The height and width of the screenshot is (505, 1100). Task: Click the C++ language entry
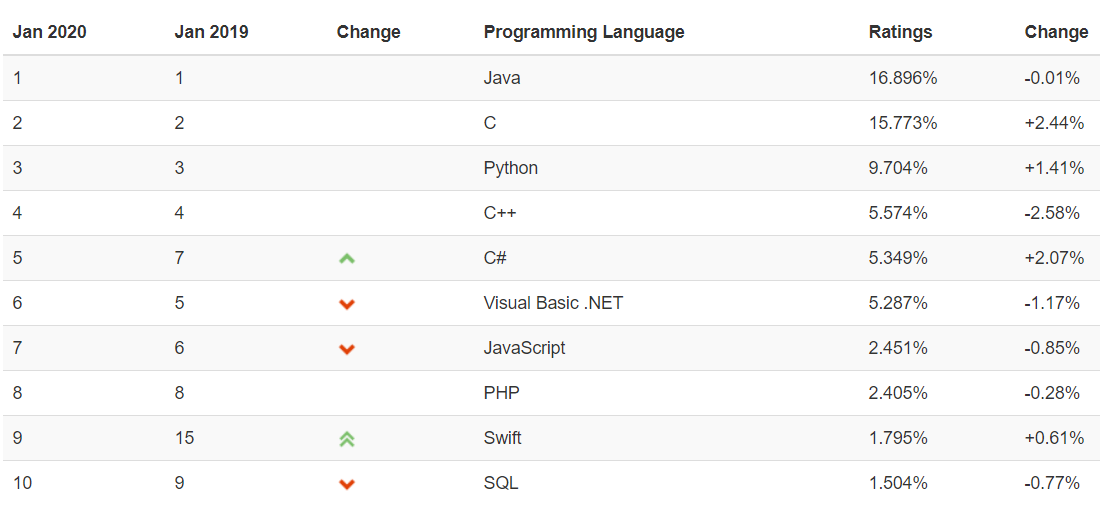(x=499, y=213)
